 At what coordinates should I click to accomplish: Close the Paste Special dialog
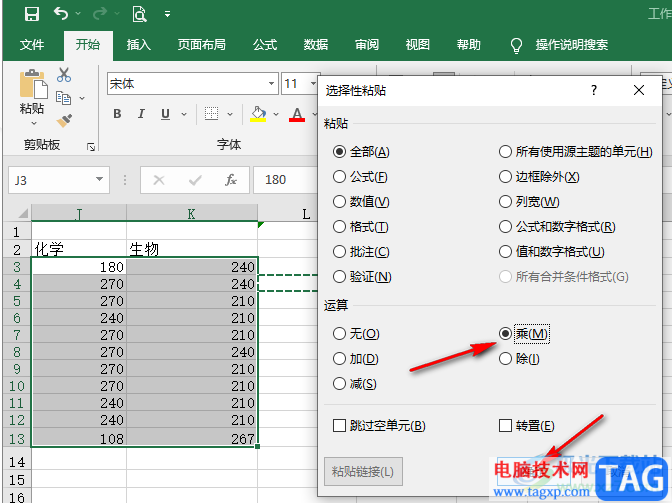click(639, 90)
